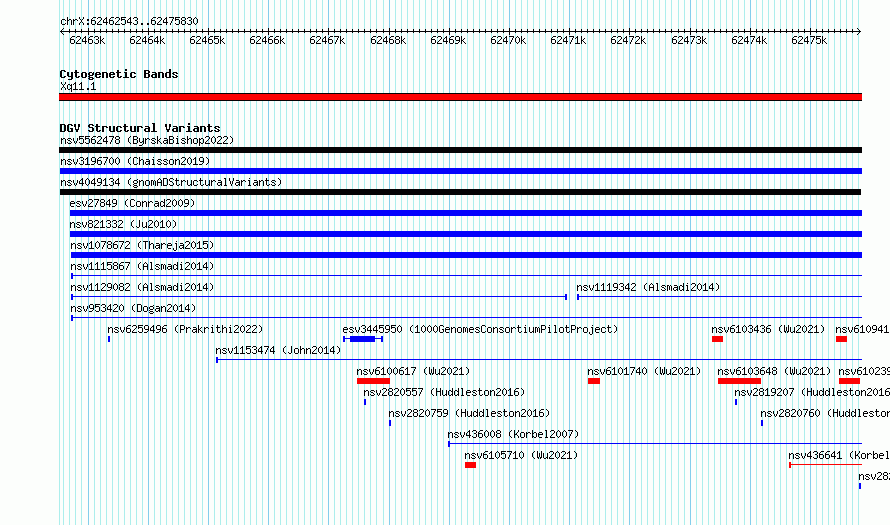
Task: Select the blue nsv821332 variant bar
Action: click(x=466, y=234)
